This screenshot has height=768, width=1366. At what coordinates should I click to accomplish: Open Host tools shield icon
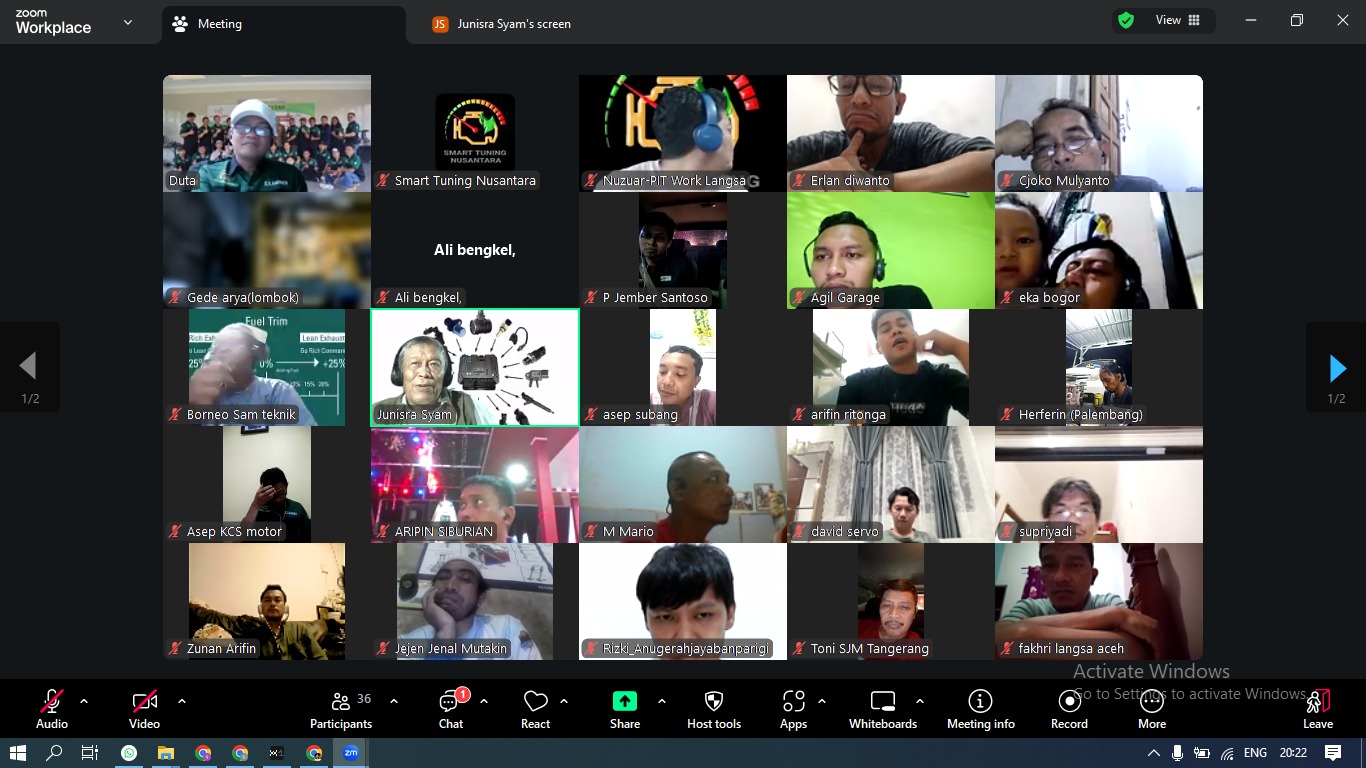pos(714,709)
